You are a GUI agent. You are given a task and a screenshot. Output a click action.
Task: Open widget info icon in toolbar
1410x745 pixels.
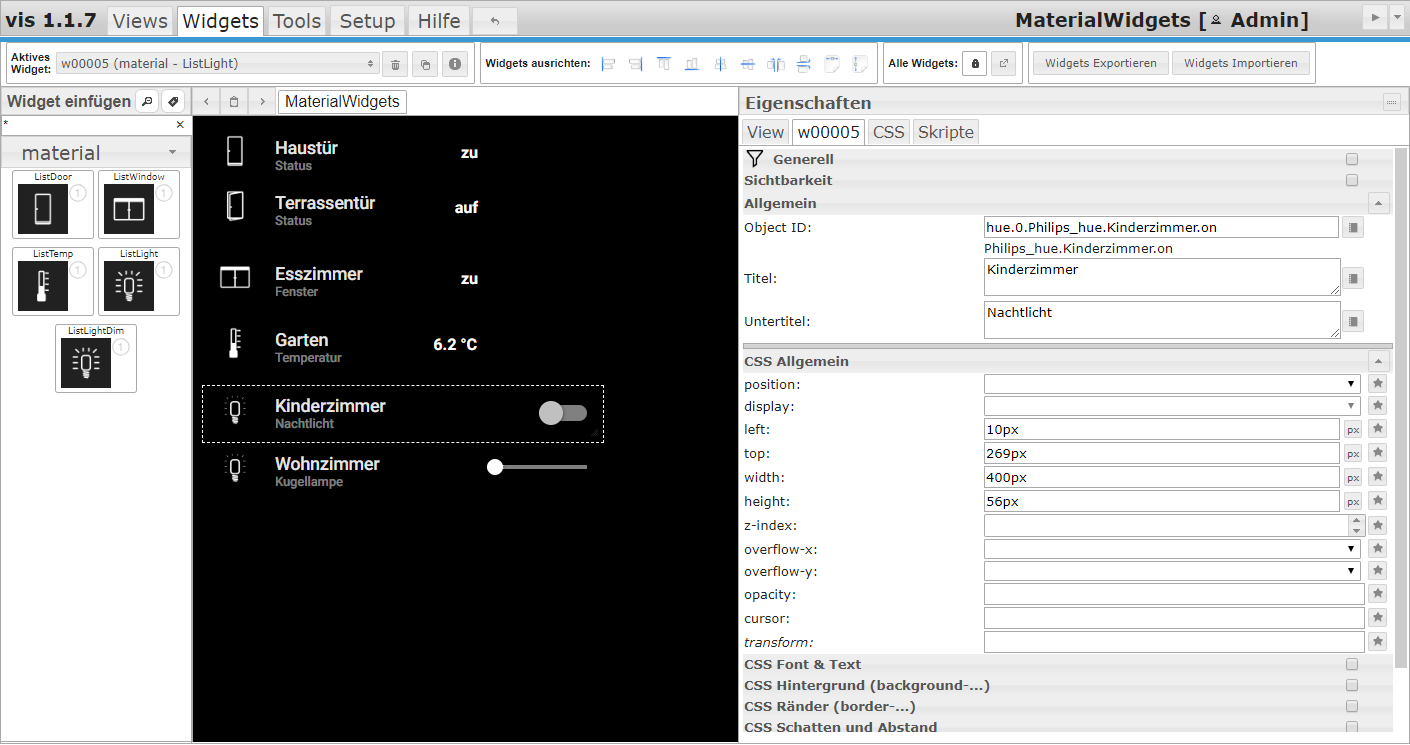coord(455,64)
